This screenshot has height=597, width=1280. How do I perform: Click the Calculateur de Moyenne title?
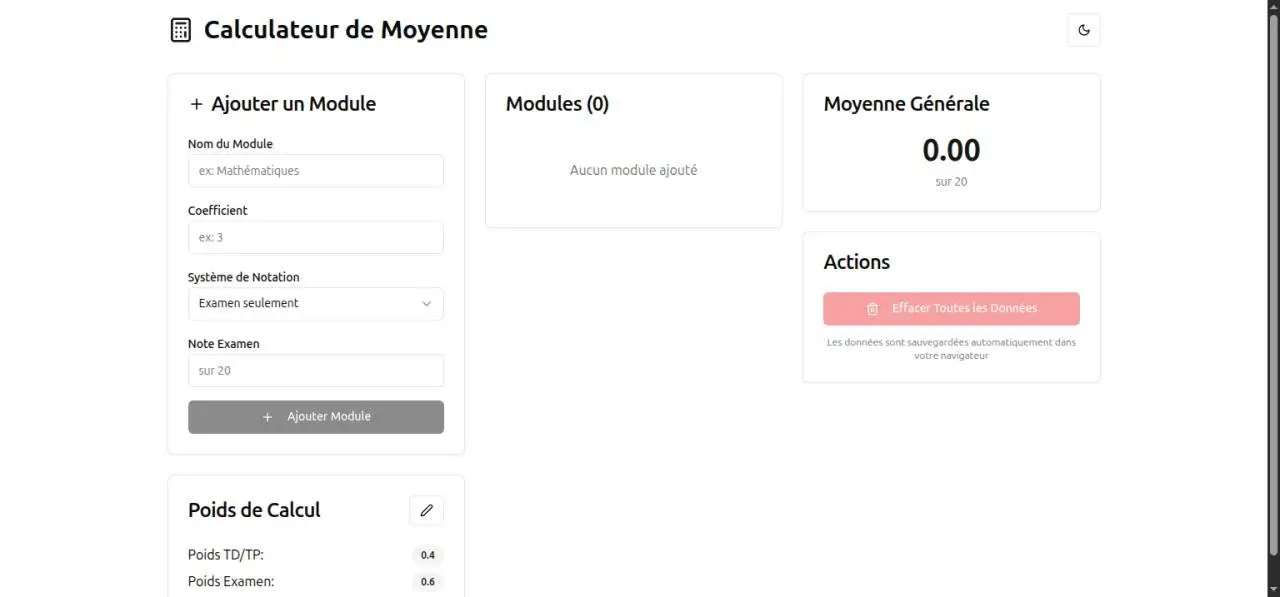tap(346, 30)
